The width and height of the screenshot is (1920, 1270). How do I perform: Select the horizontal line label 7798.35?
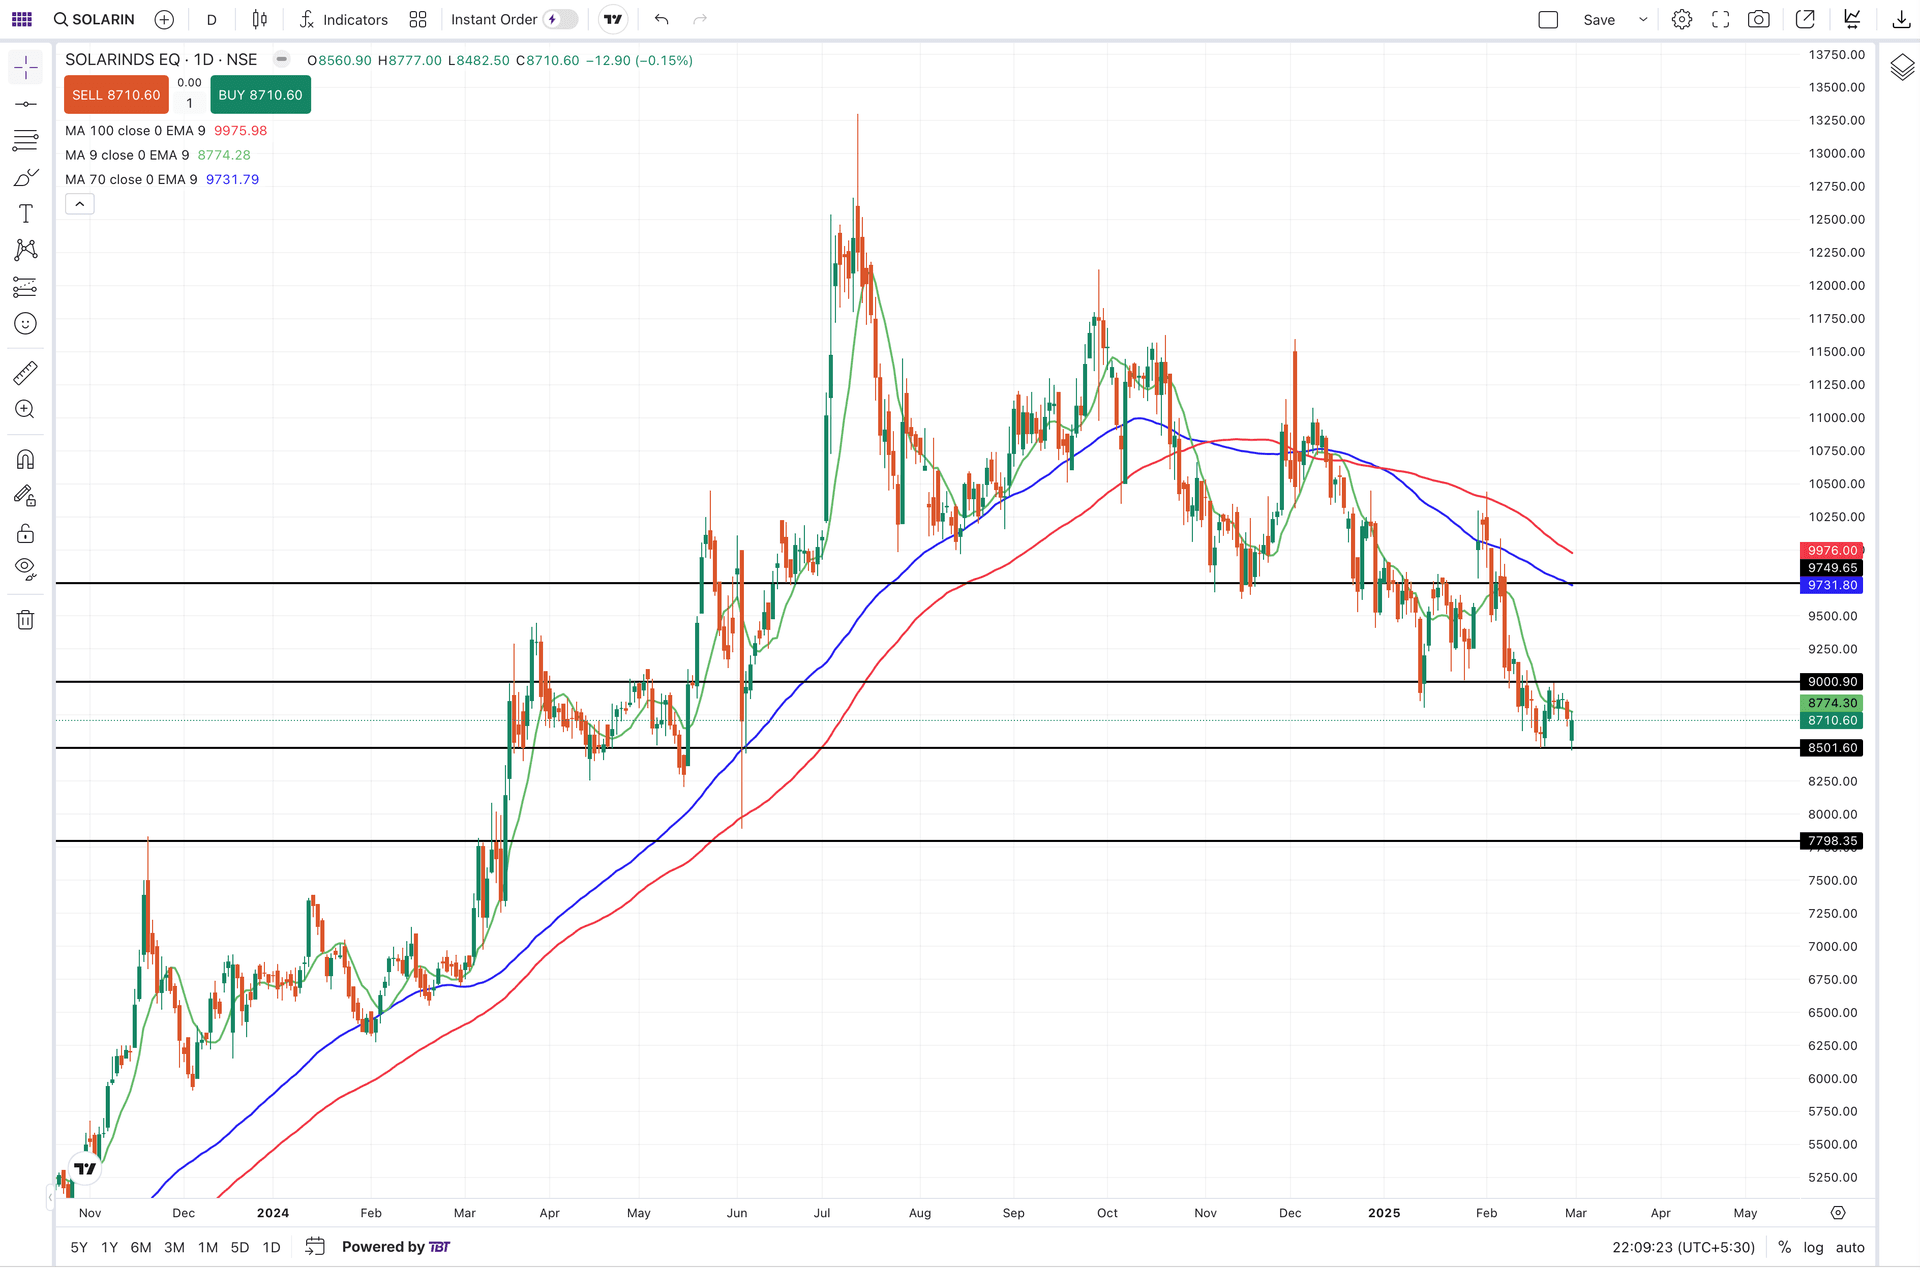click(x=1832, y=841)
